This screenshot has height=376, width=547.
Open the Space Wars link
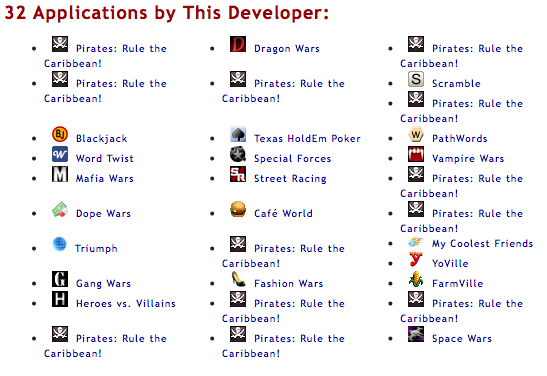coord(462,339)
